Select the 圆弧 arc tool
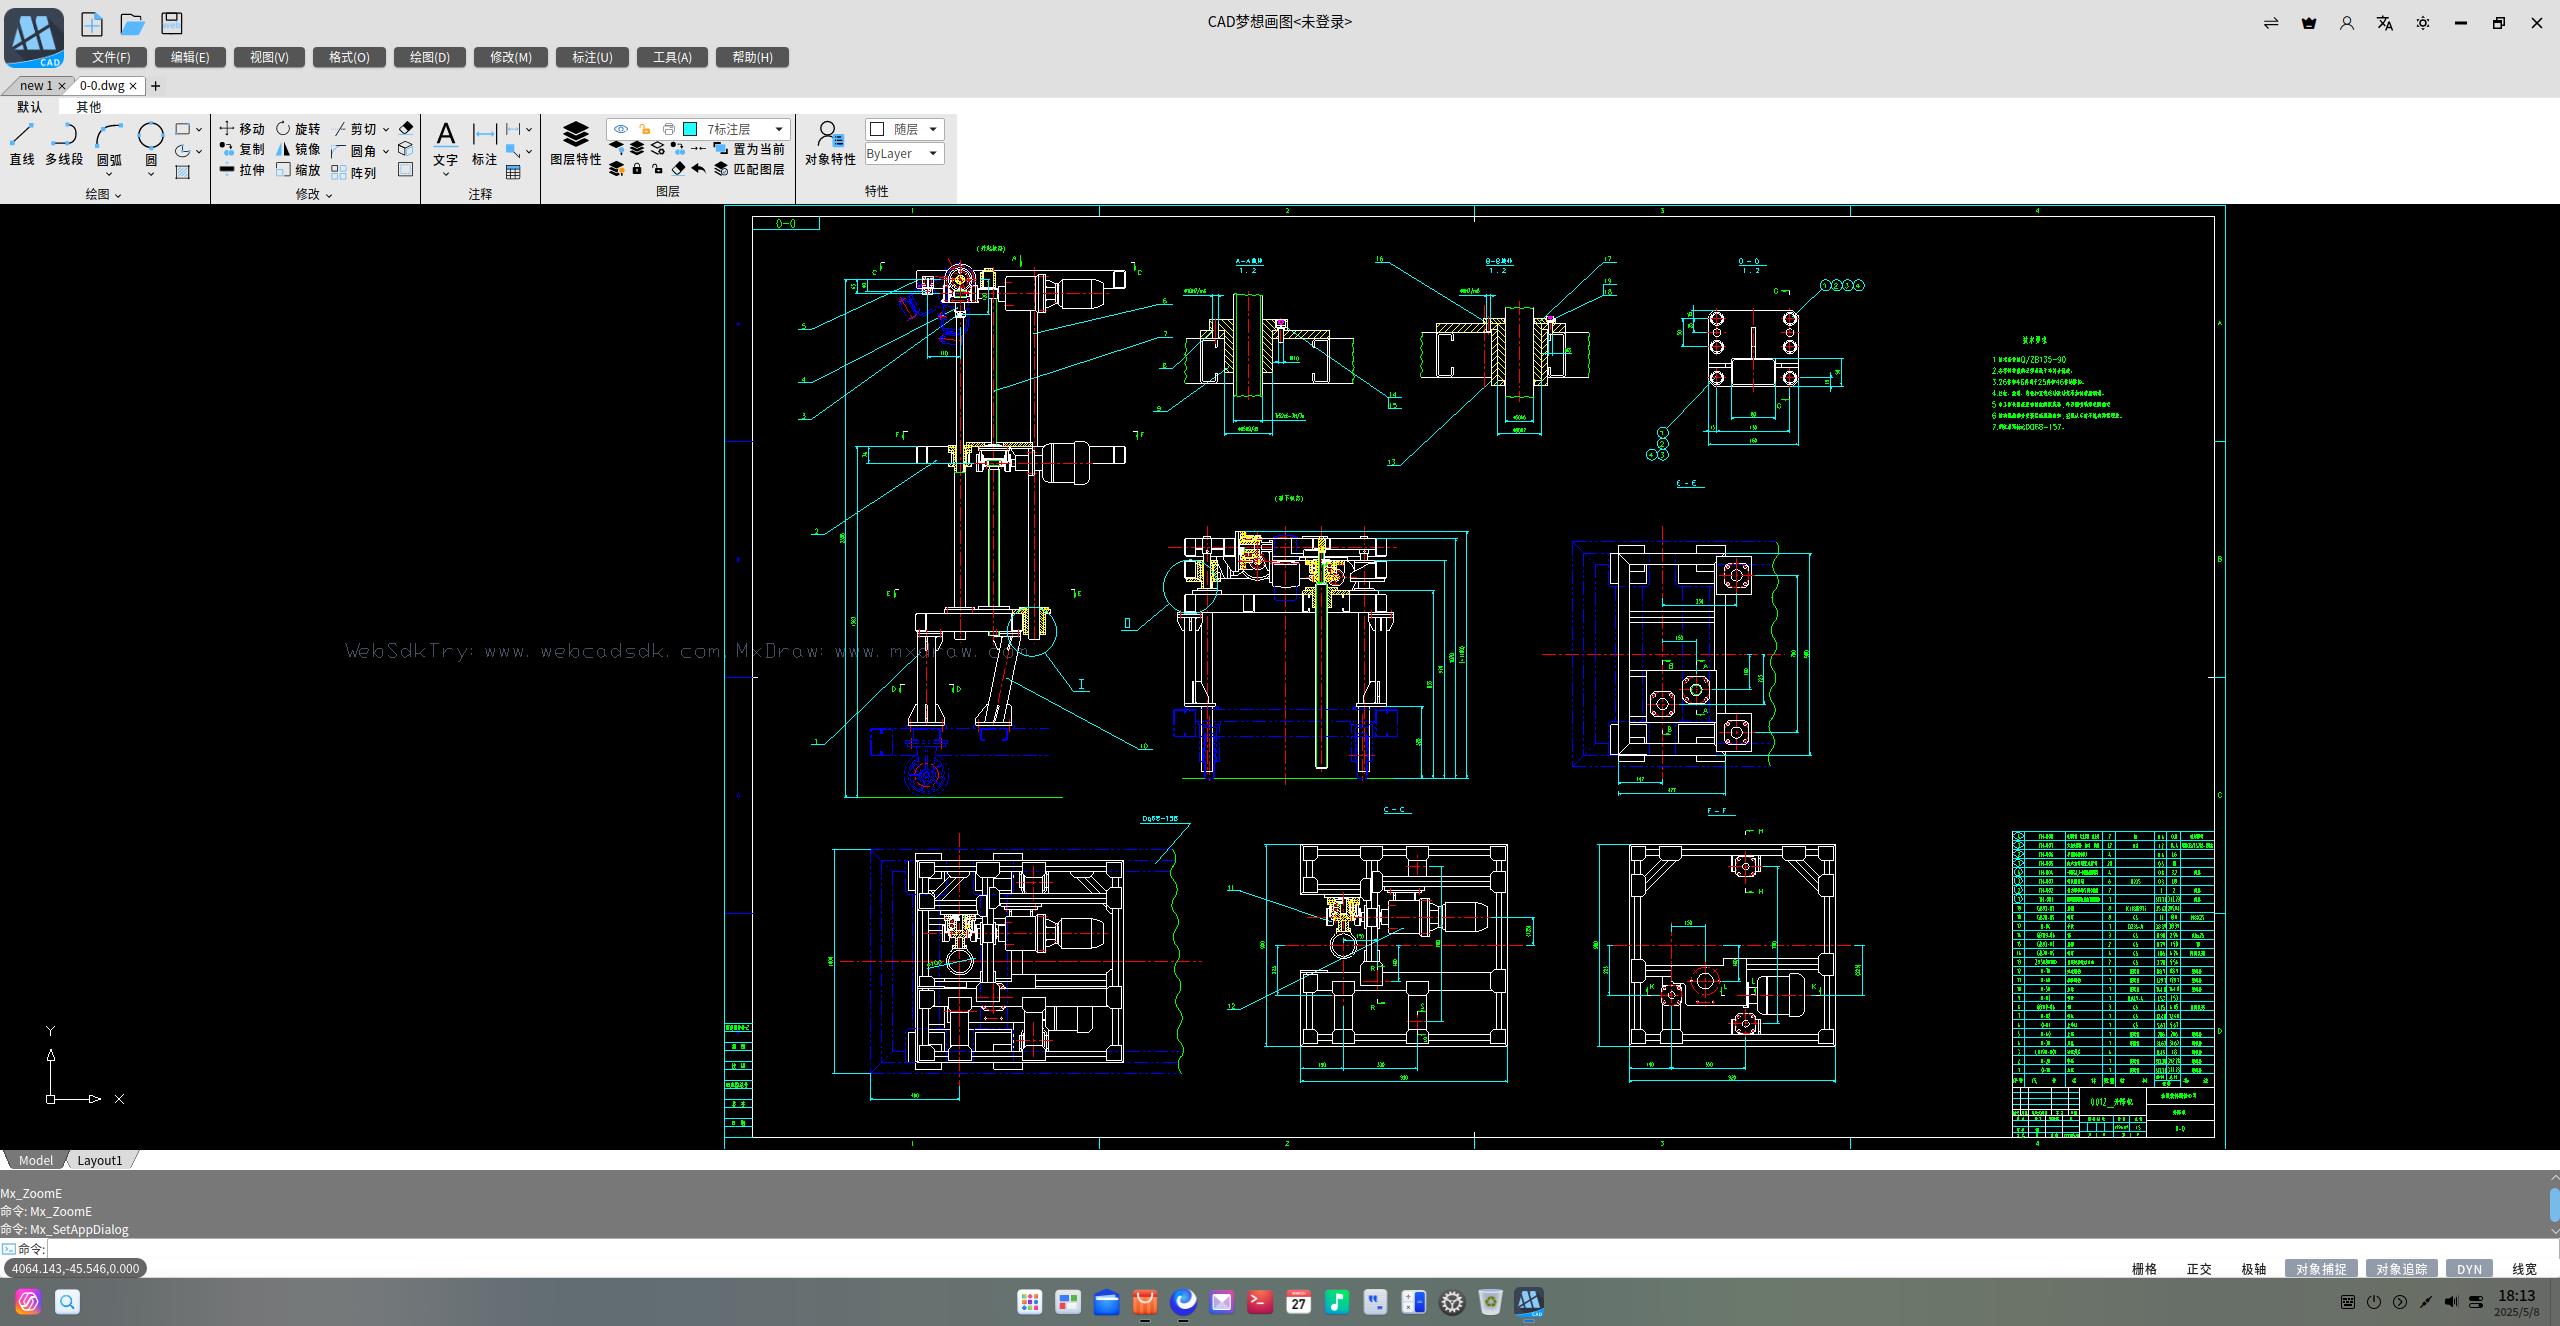 coord(109,144)
